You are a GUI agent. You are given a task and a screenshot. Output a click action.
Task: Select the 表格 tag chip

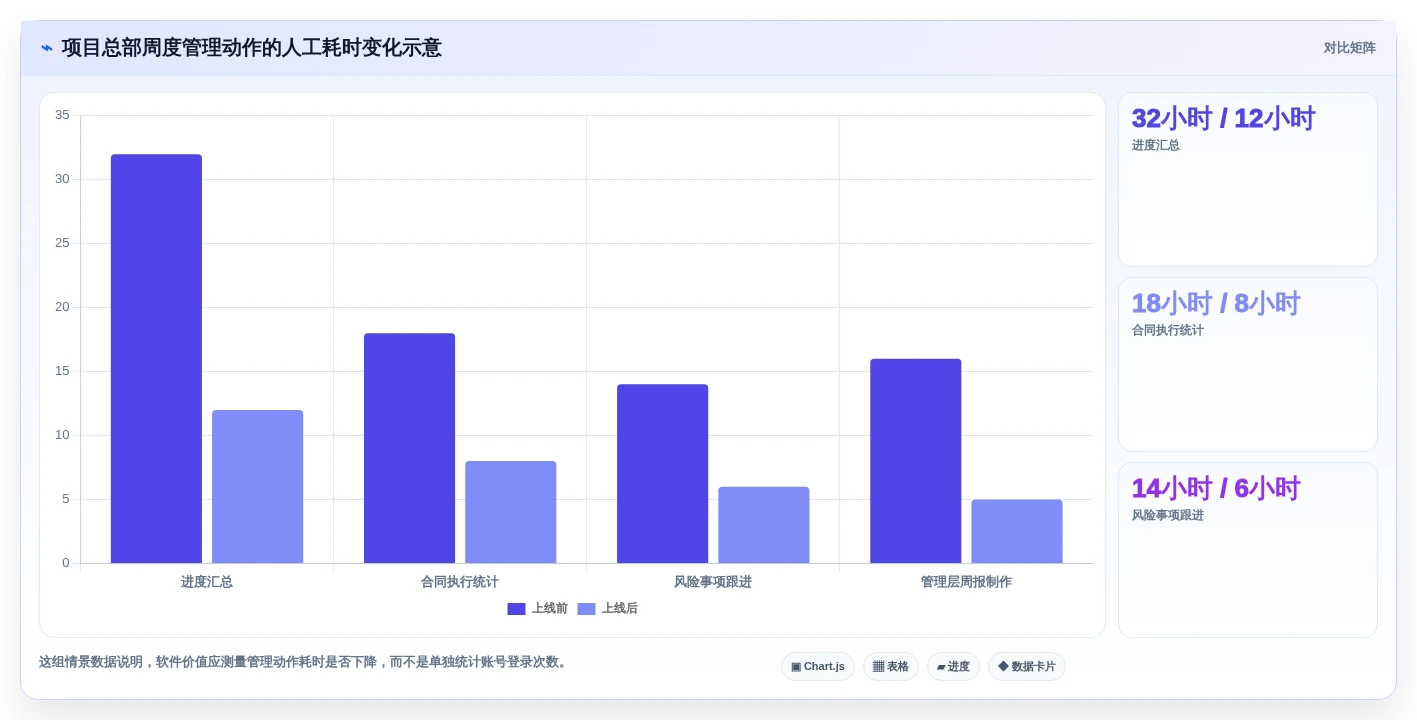click(x=891, y=667)
